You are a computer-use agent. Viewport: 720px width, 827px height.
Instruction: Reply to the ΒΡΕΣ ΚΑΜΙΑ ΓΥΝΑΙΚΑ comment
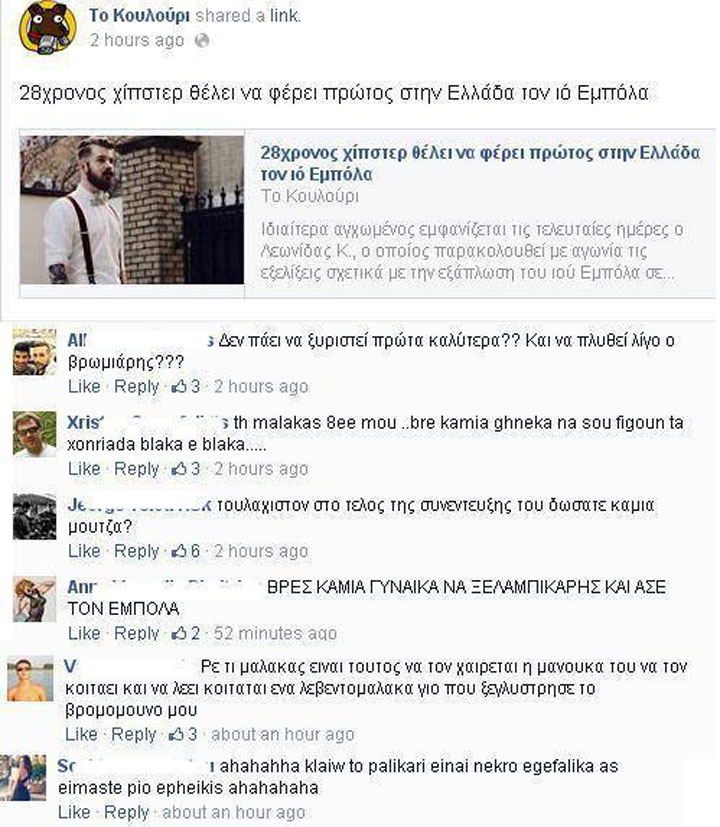pyautogui.click(x=137, y=633)
